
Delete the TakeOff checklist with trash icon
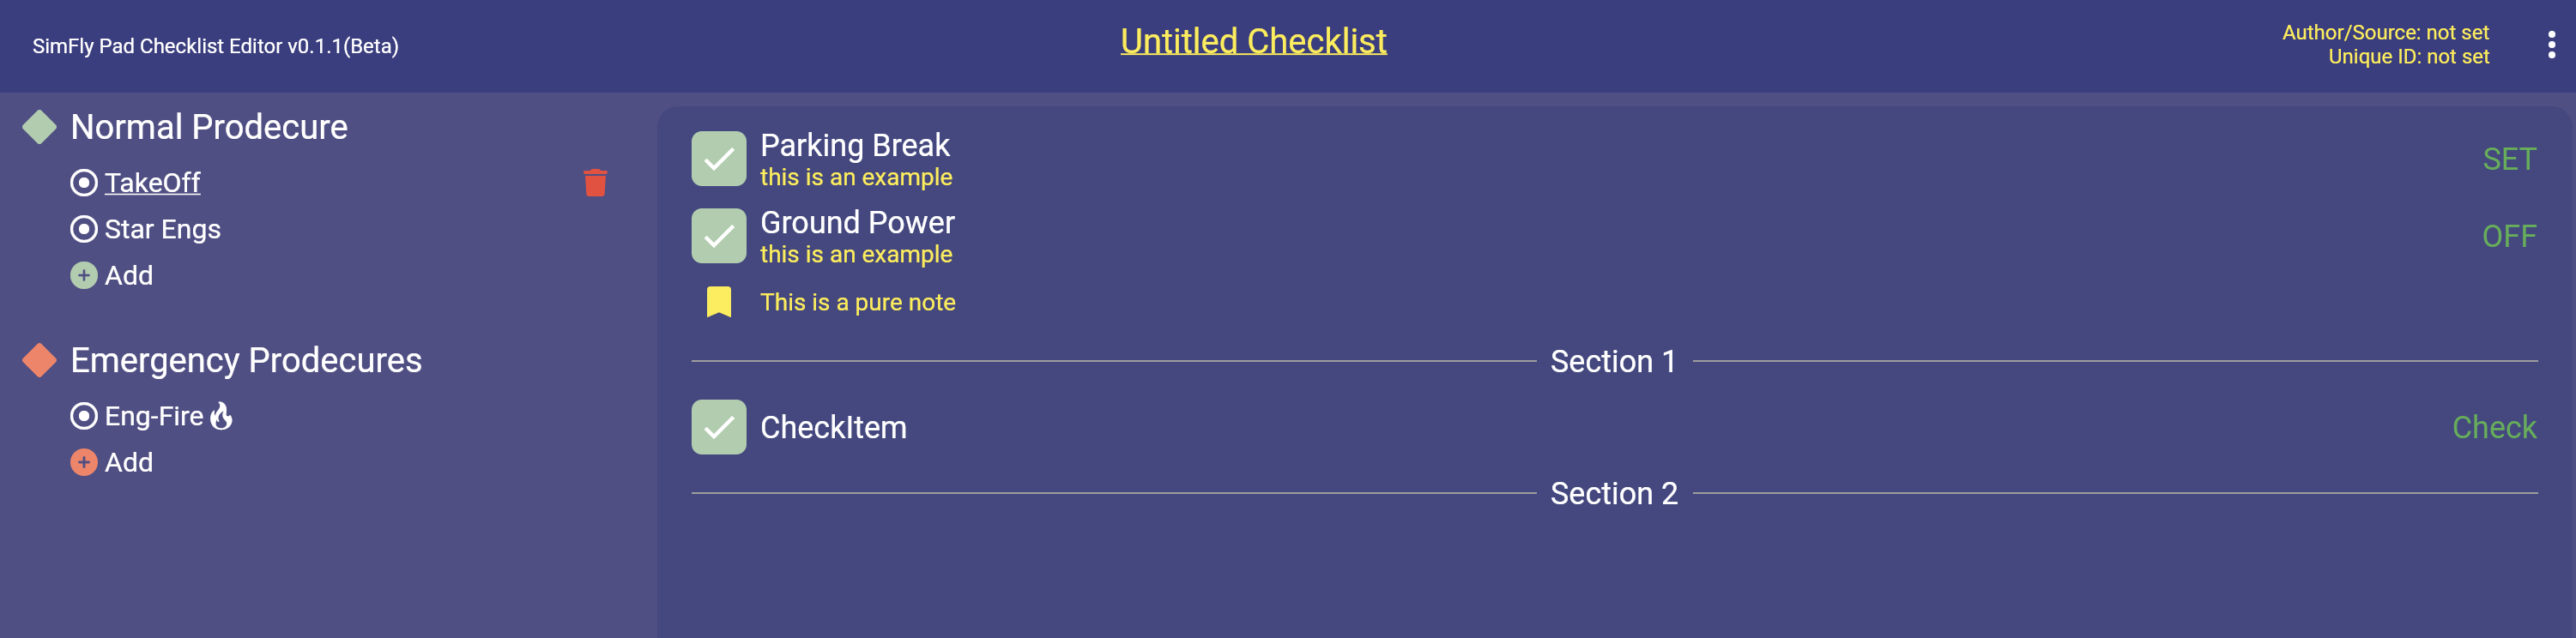pos(595,183)
